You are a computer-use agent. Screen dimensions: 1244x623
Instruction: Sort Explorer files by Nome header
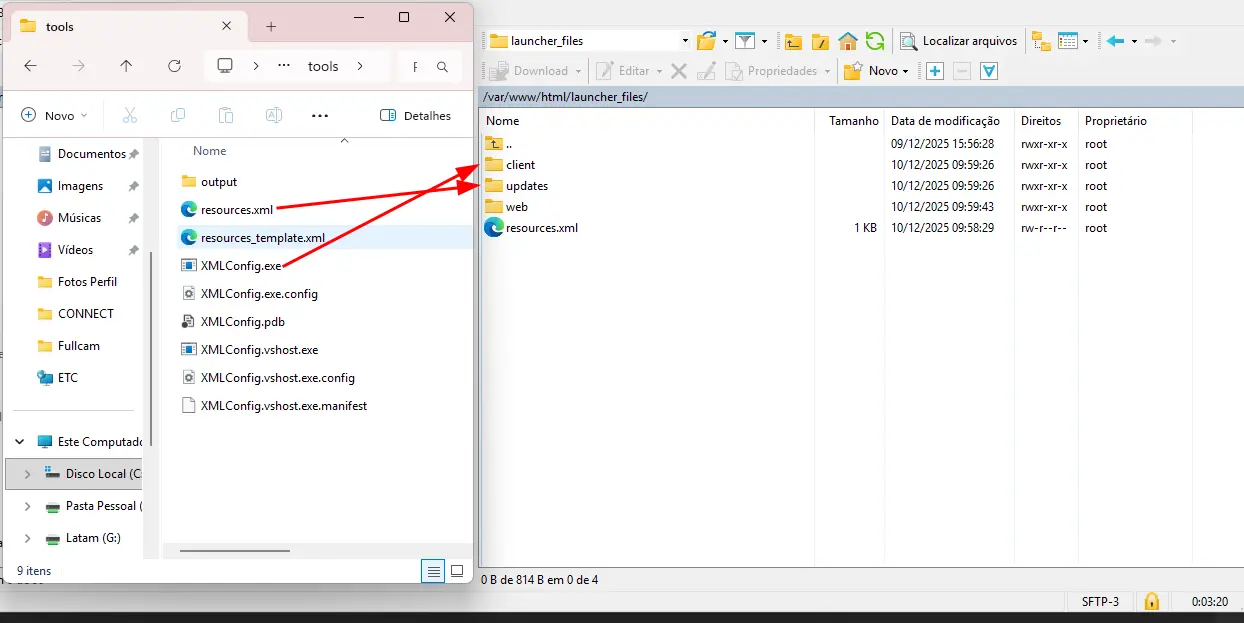click(x=210, y=151)
